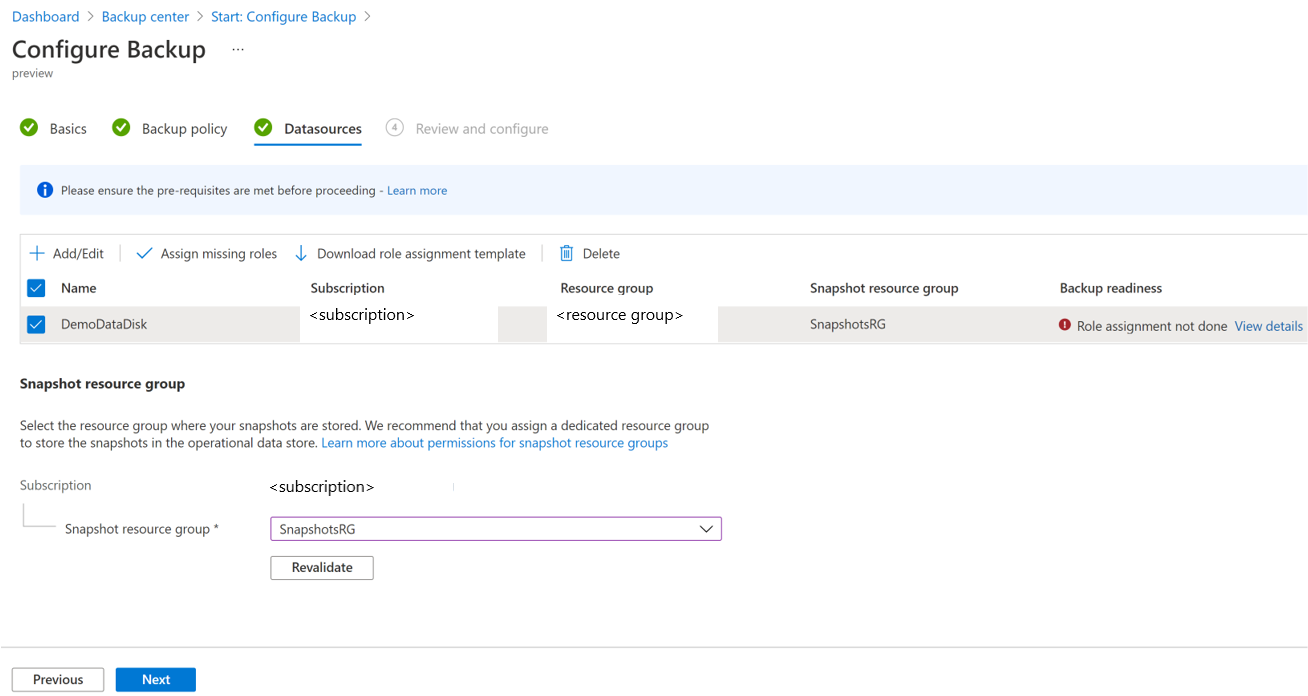Image resolution: width=1308 pixels, height=696 pixels.
Task: Uncheck the DemoDataDisk row checkbox
Action: pos(36,325)
